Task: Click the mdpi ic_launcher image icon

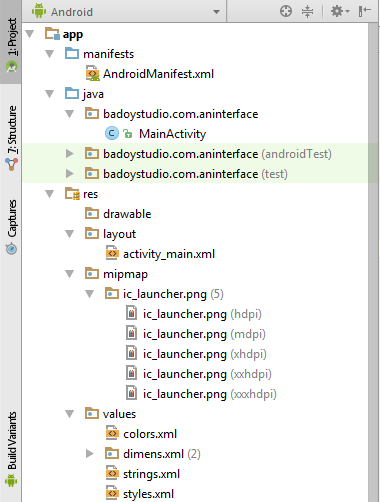Action: coord(132,333)
